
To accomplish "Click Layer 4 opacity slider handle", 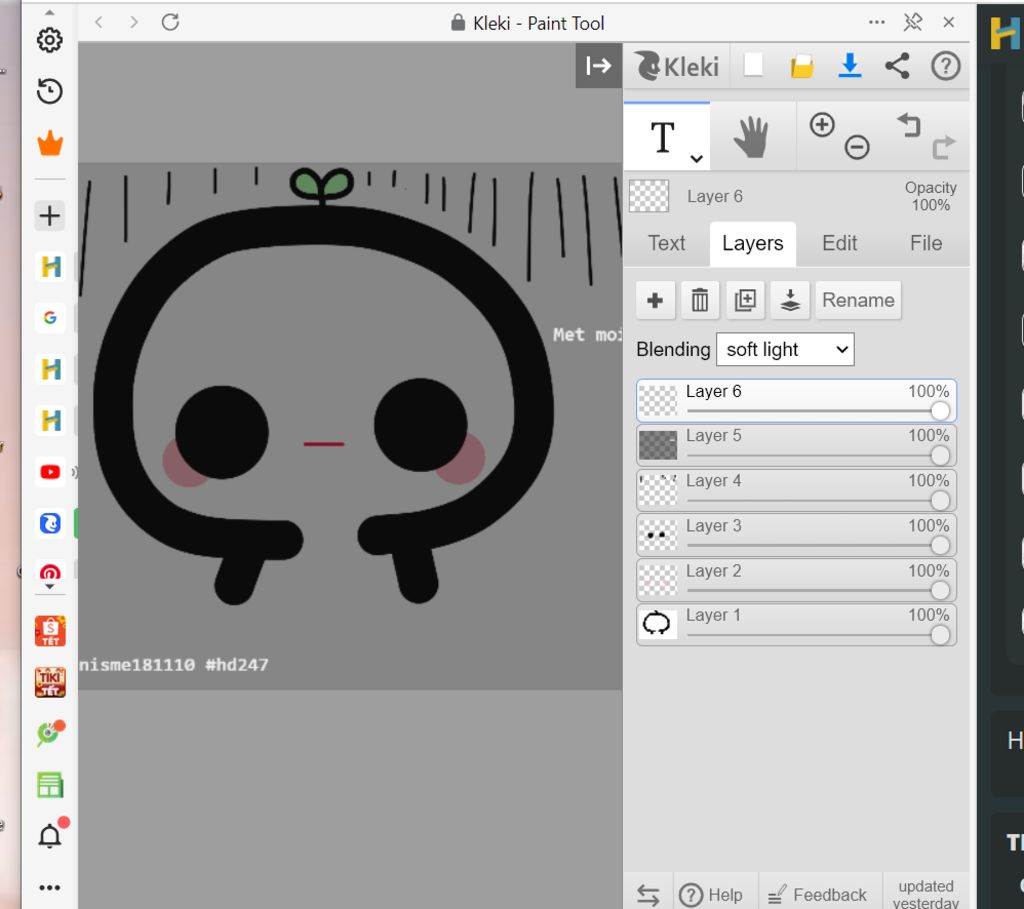I will [940, 500].
